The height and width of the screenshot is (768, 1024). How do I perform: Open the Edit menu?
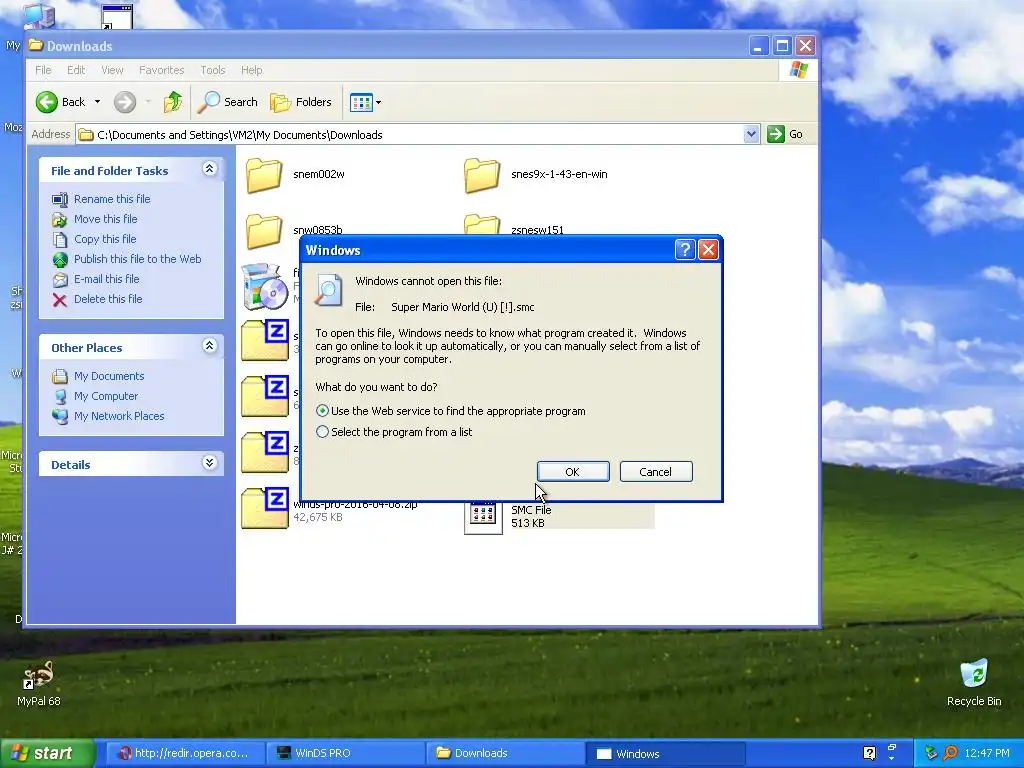76,70
